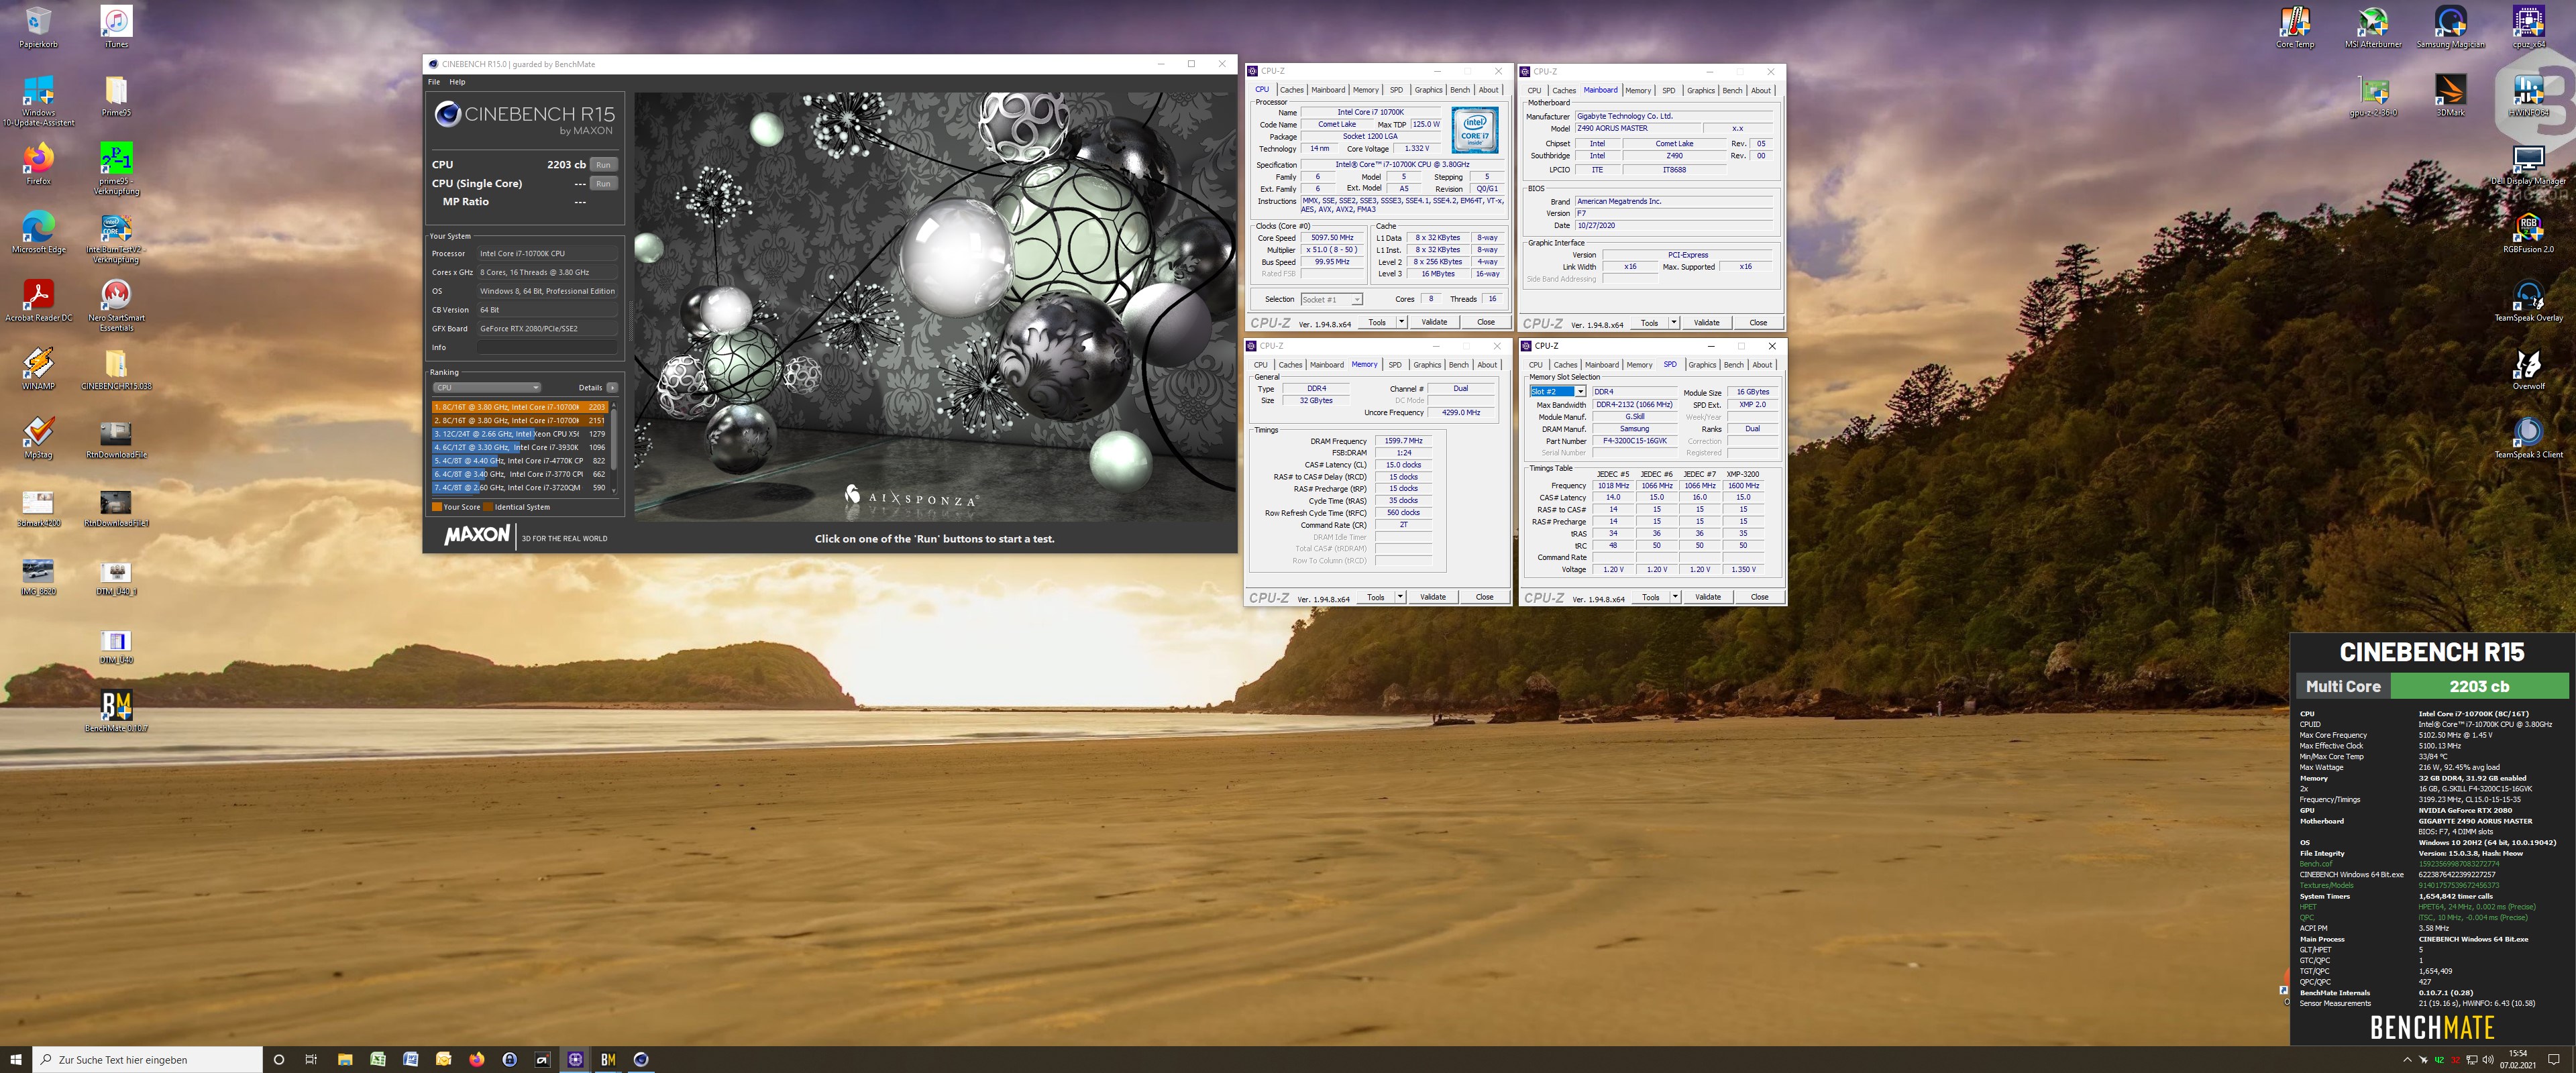This screenshot has height=1073, width=2576.
Task: Click the BenchMate taskbar icon
Action: pyautogui.click(x=607, y=1059)
